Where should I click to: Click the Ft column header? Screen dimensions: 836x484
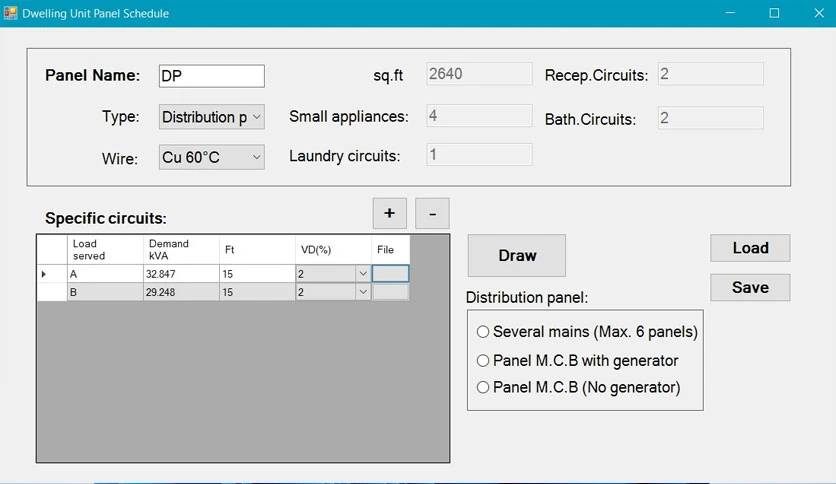coord(258,249)
